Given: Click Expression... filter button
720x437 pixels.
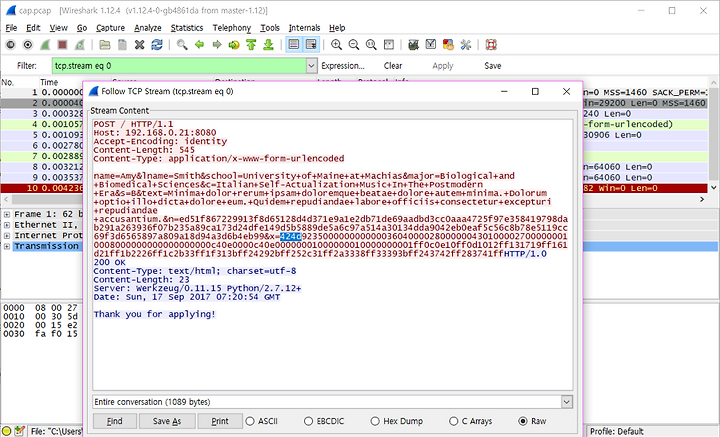Looking at the screenshot, I should pos(343,66).
